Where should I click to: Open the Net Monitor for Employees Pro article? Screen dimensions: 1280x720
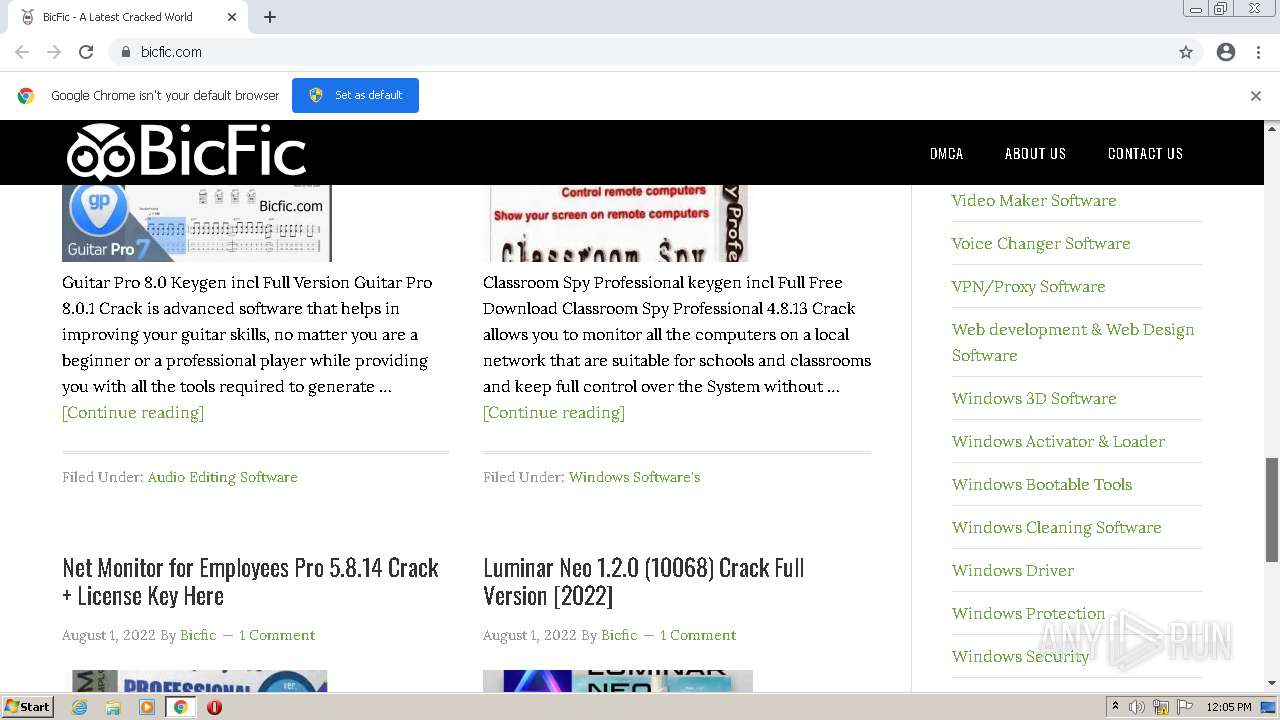250,581
